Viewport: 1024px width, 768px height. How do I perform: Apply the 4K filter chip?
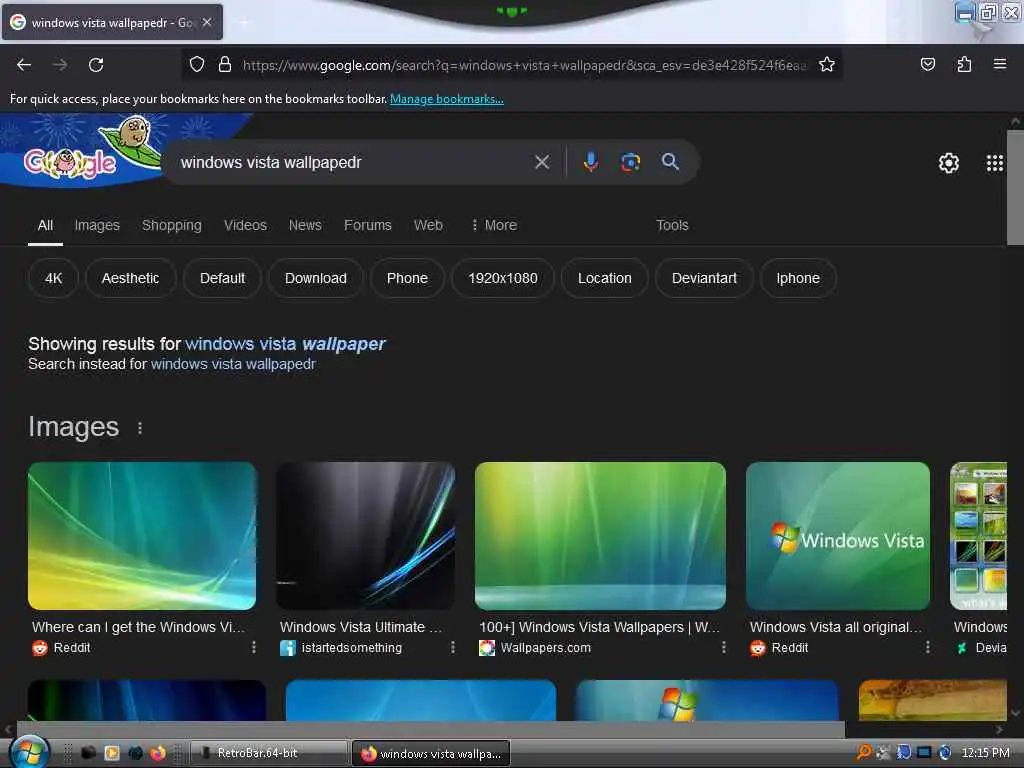tap(54, 278)
